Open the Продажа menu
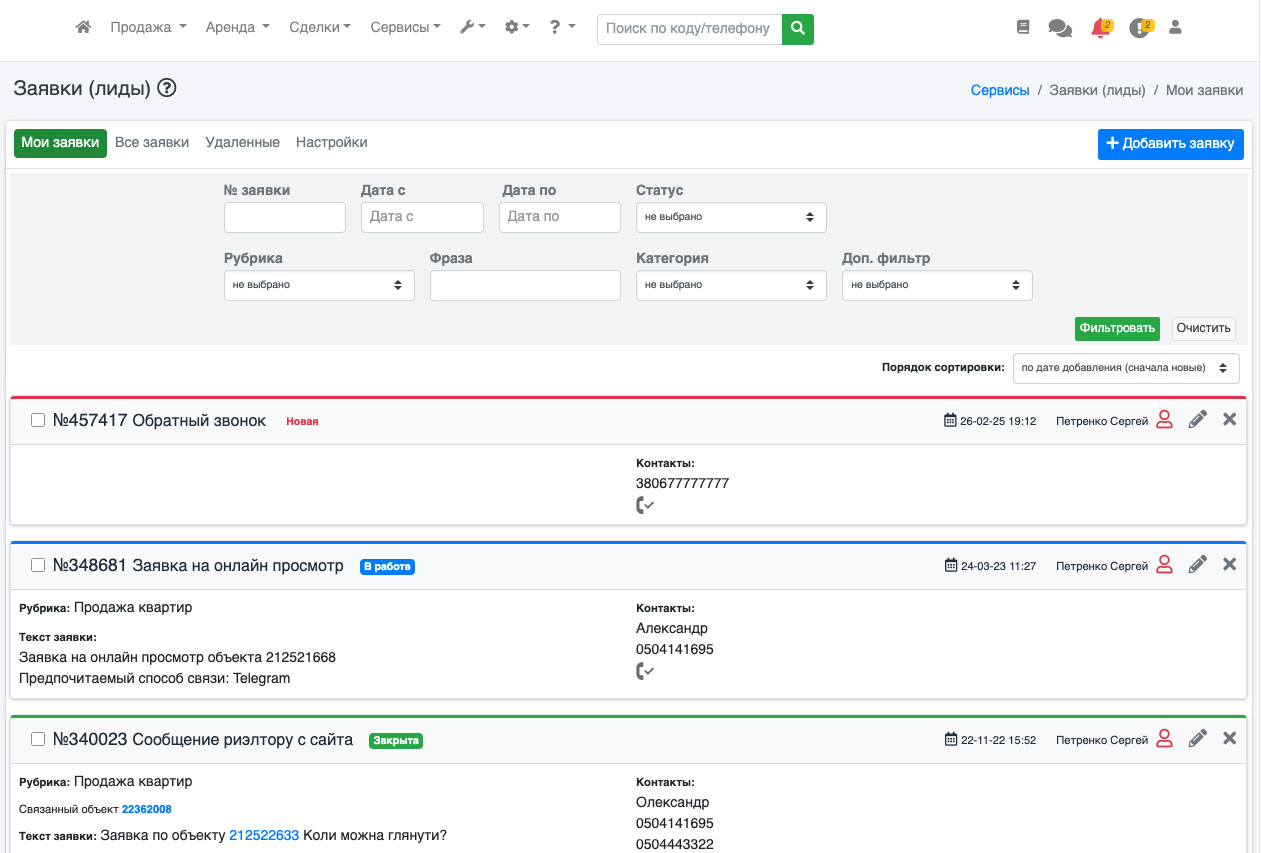Image resolution: width=1261 pixels, height=853 pixels. pos(148,28)
